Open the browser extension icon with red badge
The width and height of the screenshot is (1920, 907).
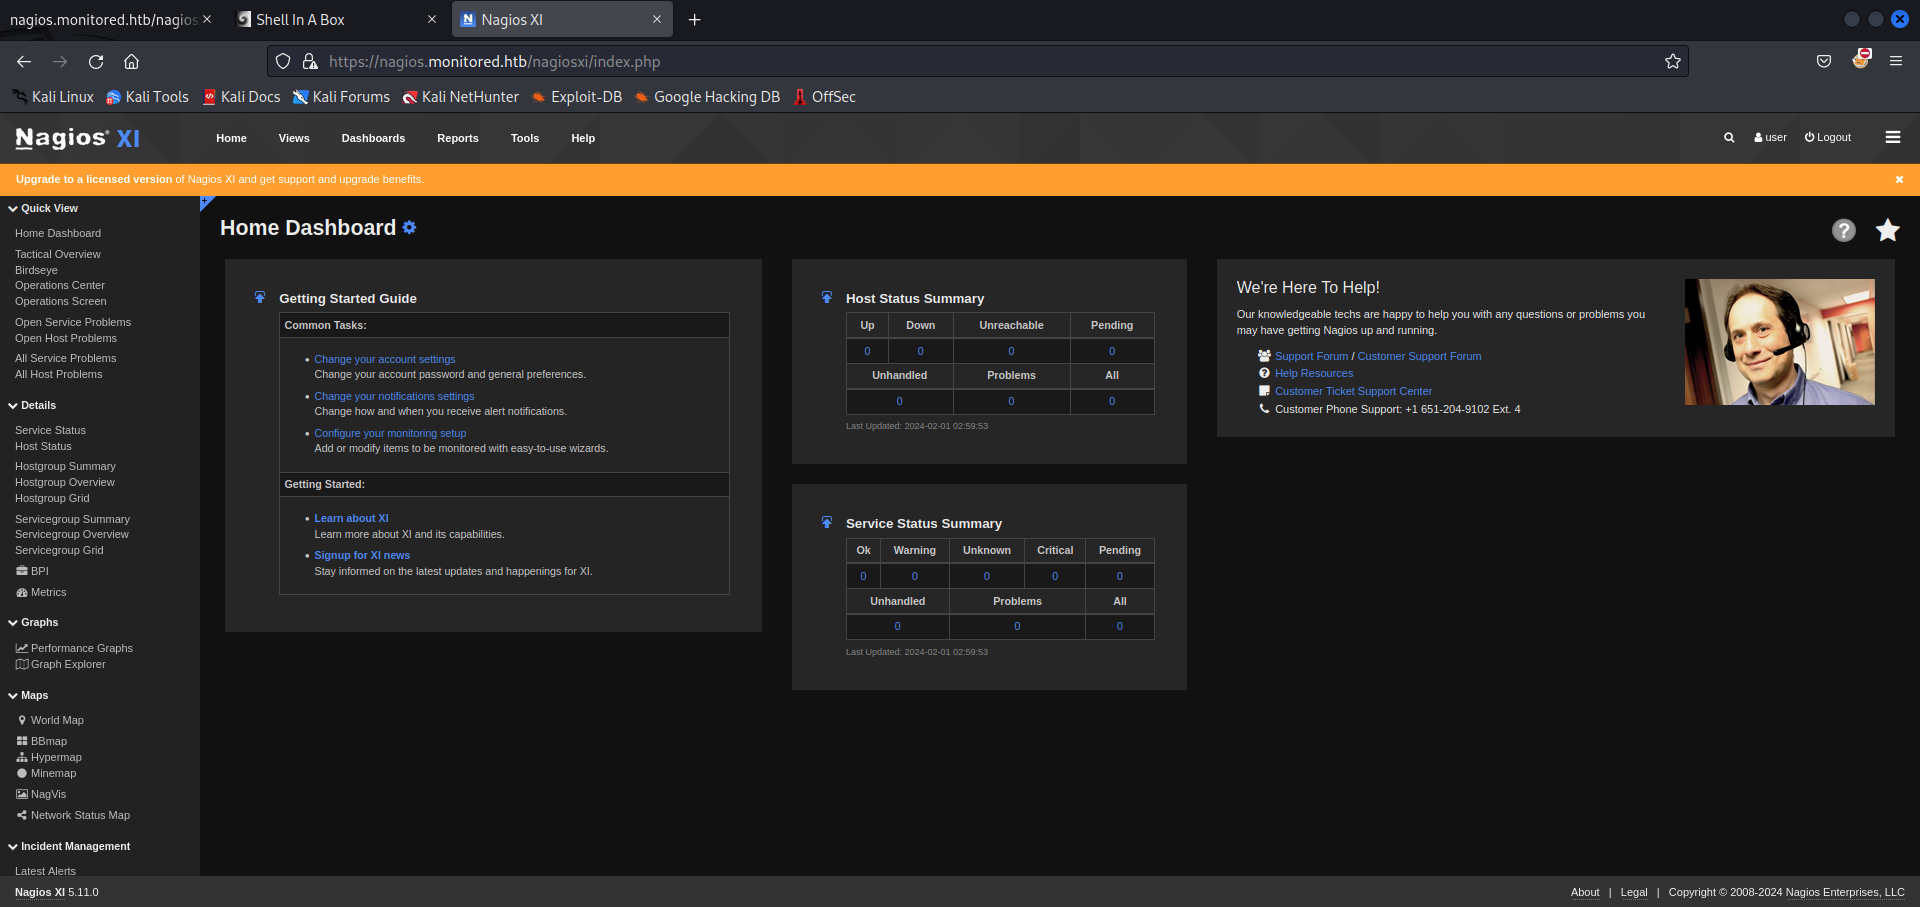tap(1860, 60)
